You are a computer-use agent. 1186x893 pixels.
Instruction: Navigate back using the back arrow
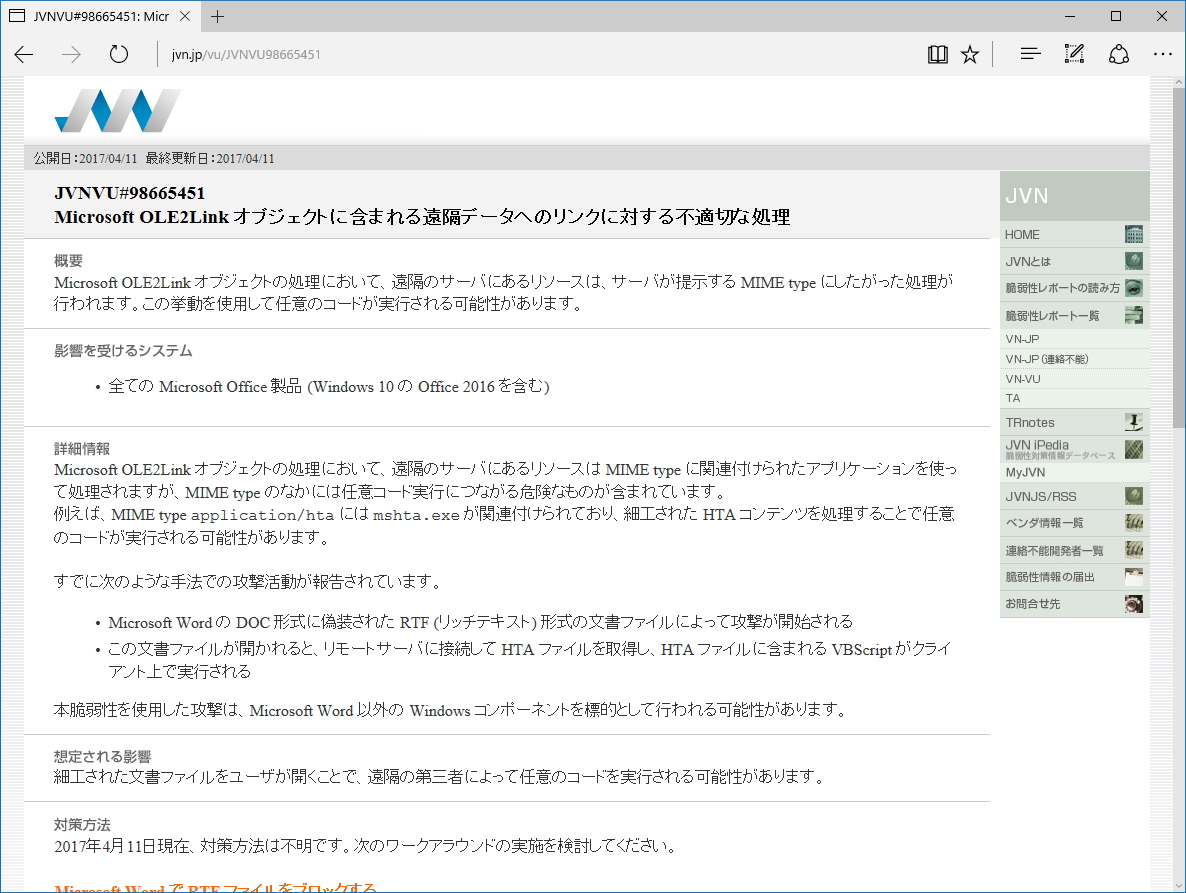coord(23,54)
